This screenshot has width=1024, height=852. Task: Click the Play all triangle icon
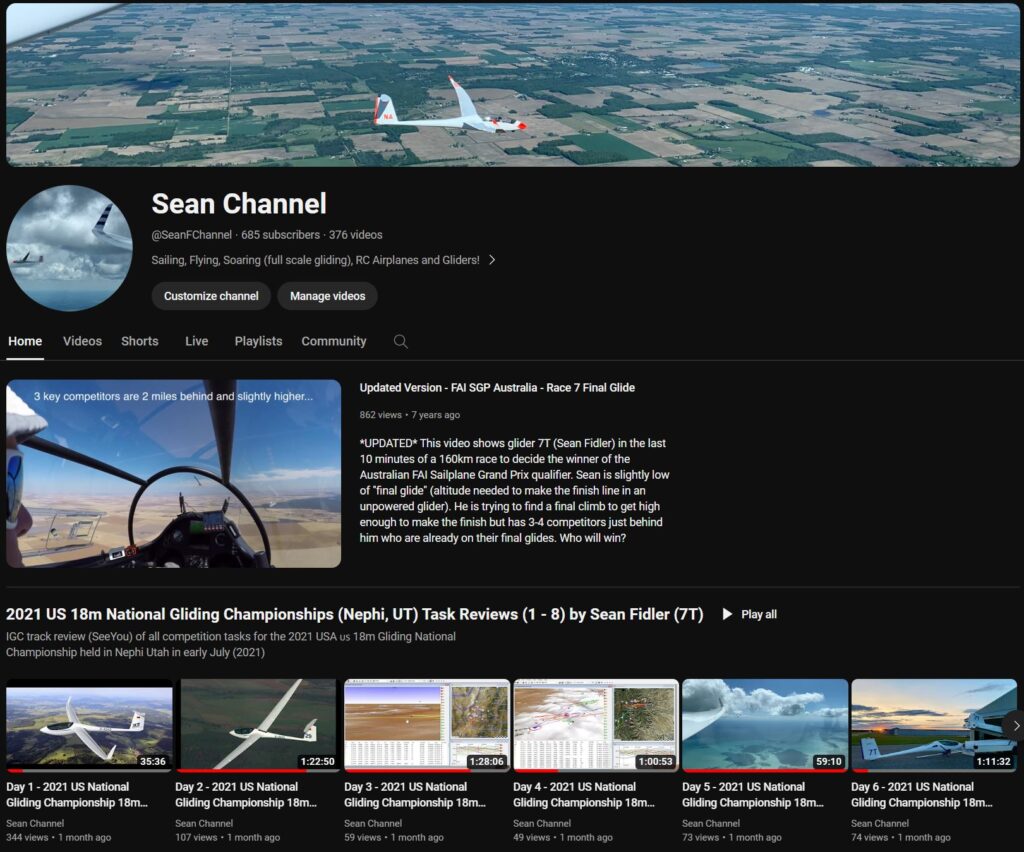click(727, 614)
